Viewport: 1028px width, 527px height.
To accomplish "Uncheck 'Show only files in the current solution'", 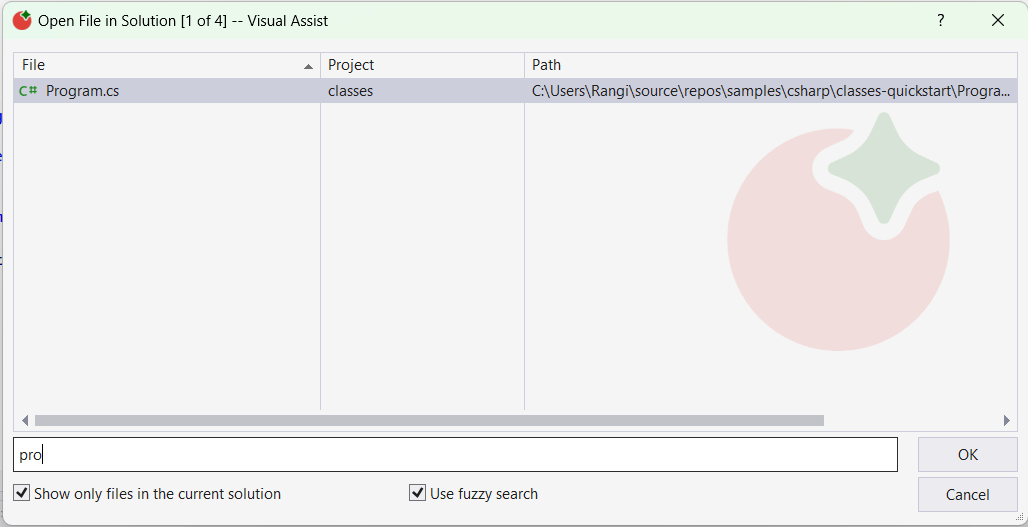I will pos(22,493).
